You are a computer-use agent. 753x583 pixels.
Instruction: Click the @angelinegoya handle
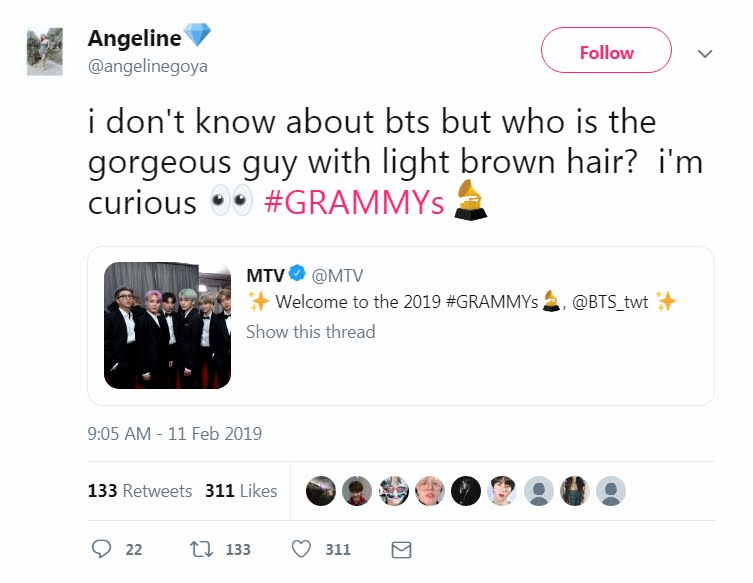pyautogui.click(x=147, y=66)
